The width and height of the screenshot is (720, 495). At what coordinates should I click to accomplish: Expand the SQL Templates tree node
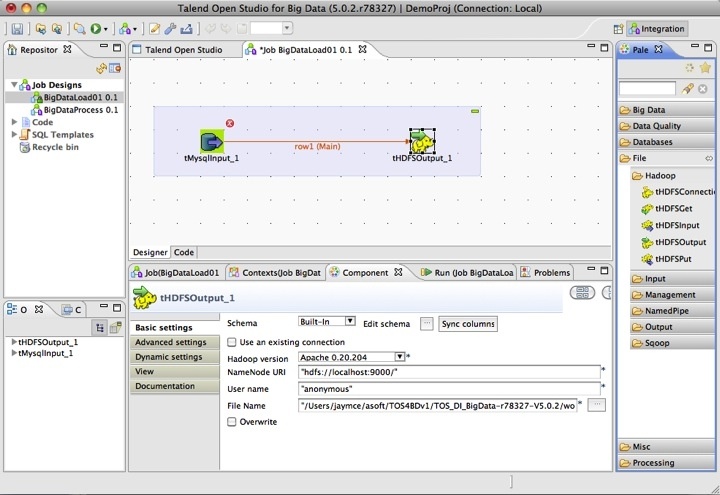[14, 135]
